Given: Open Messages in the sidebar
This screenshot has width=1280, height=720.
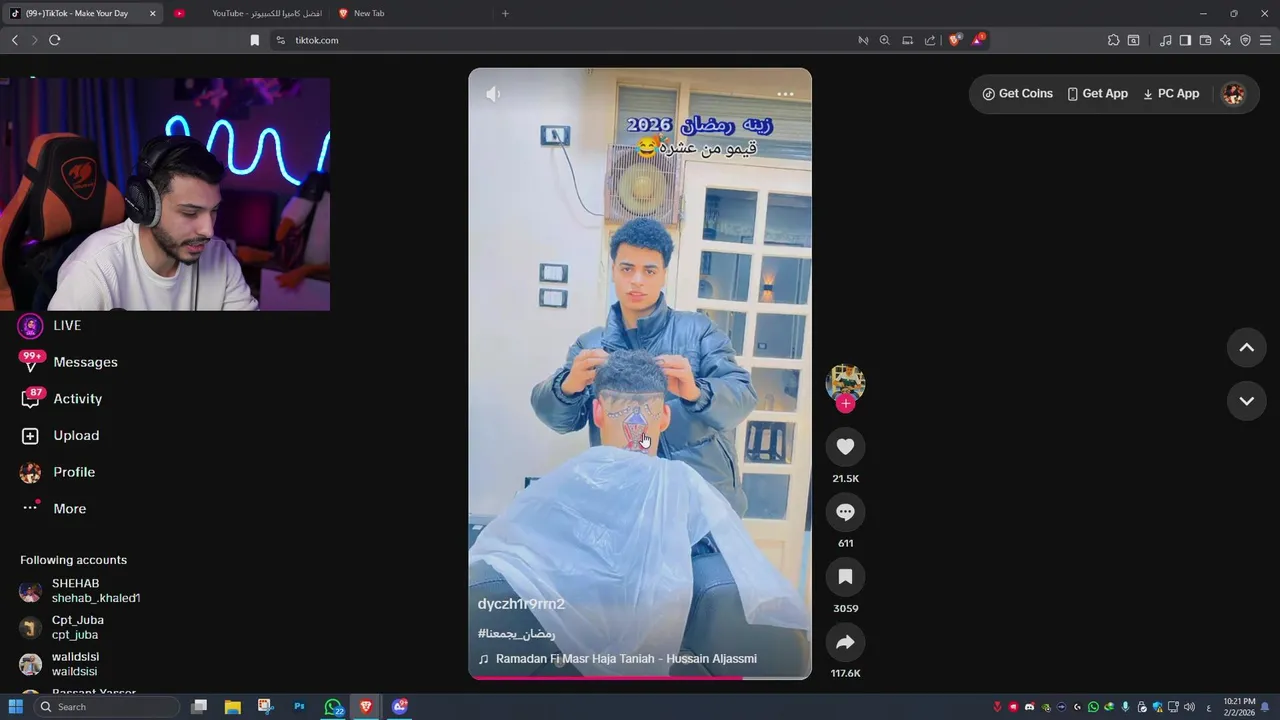Looking at the screenshot, I should coord(68,362).
